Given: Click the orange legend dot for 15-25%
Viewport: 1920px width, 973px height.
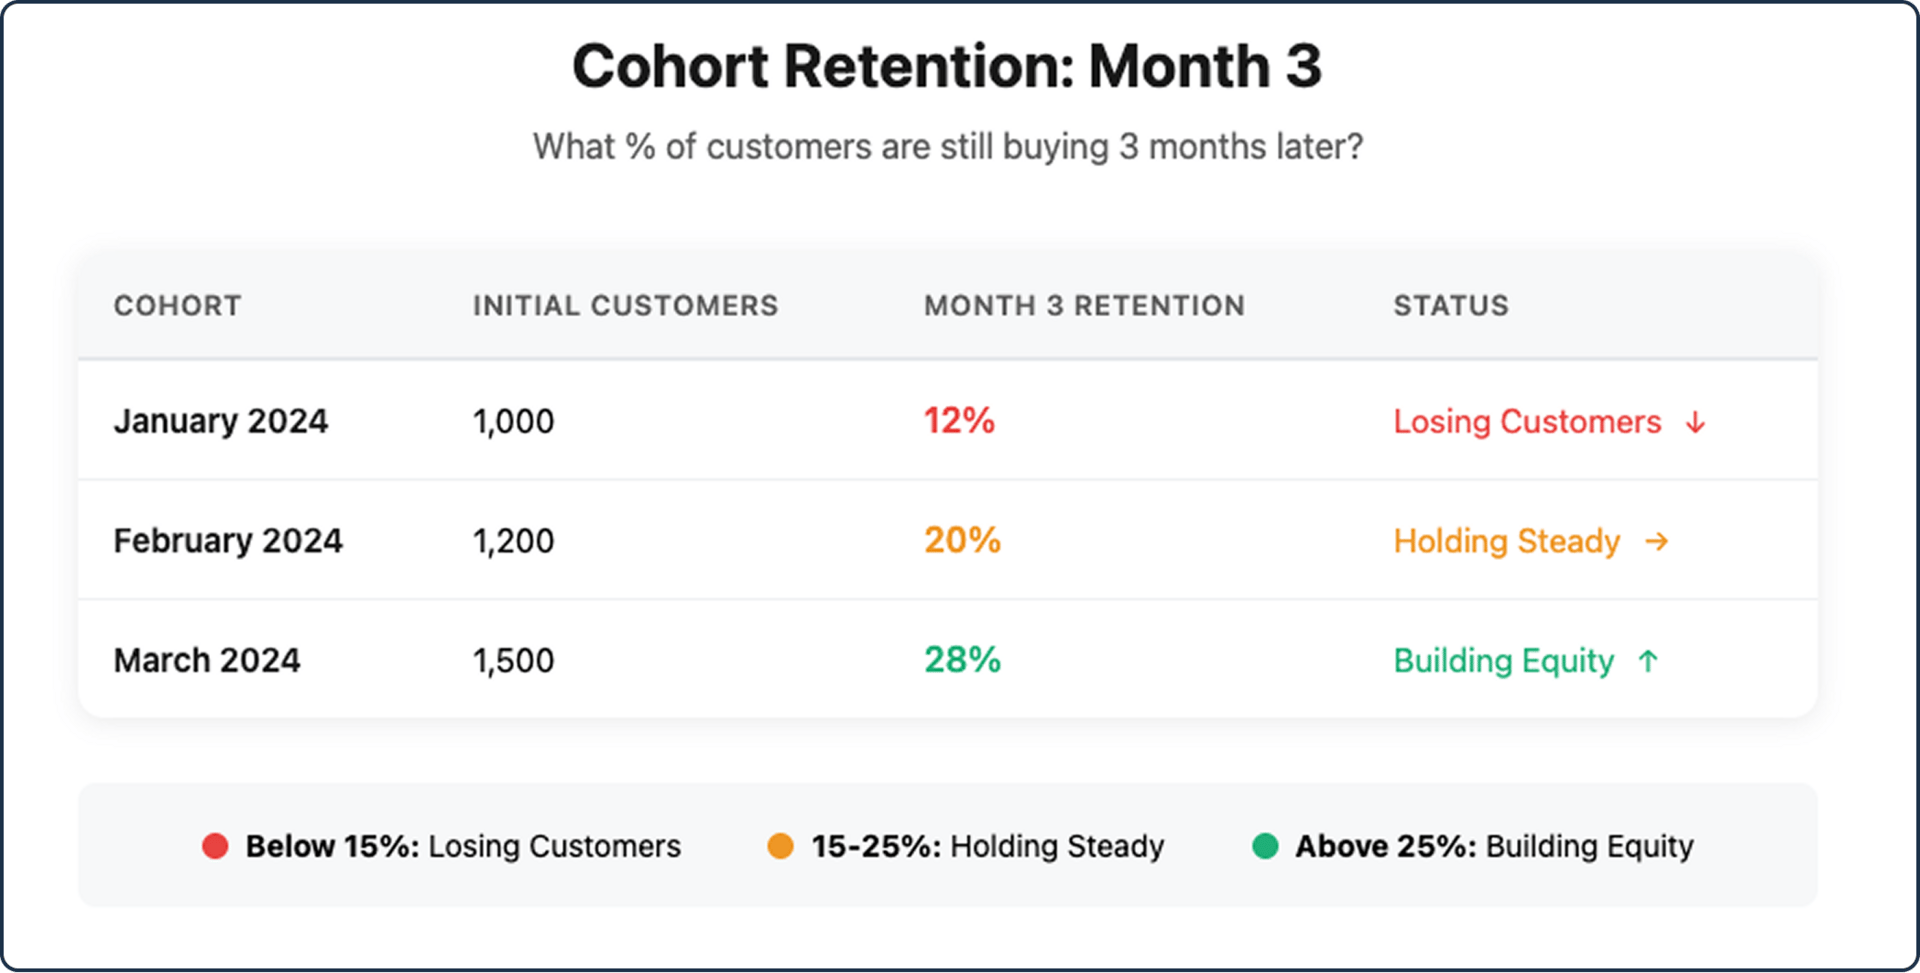Looking at the screenshot, I should [x=780, y=846].
